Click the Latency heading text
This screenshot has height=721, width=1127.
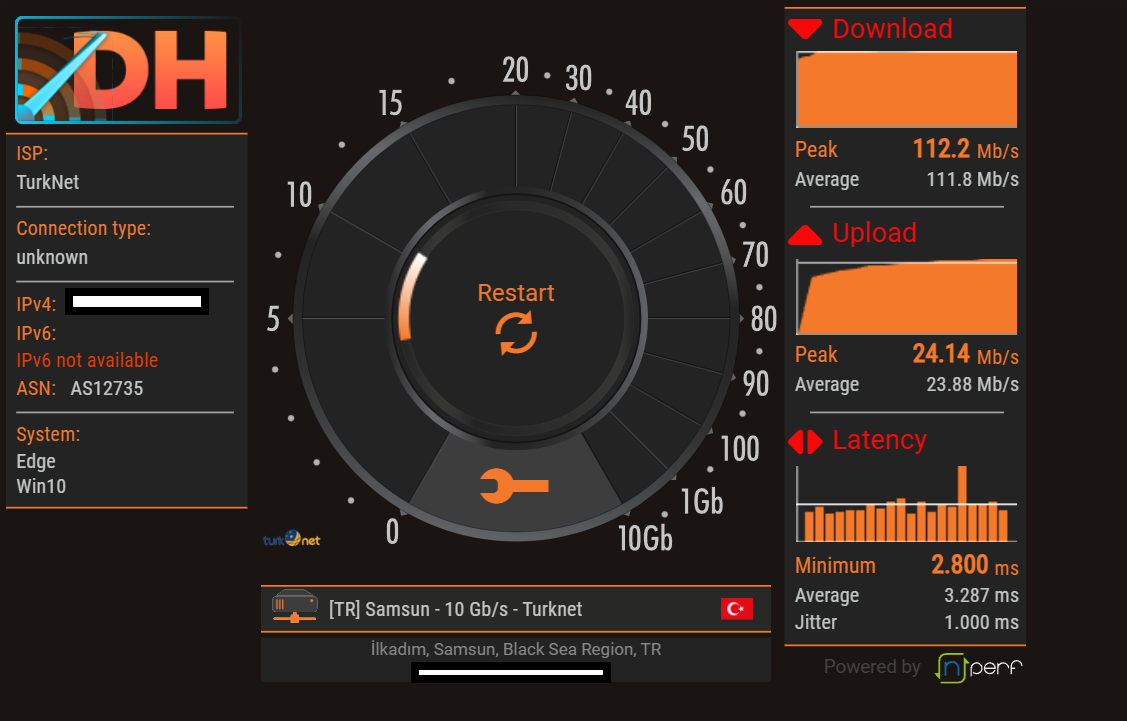pyautogui.click(x=880, y=439)
